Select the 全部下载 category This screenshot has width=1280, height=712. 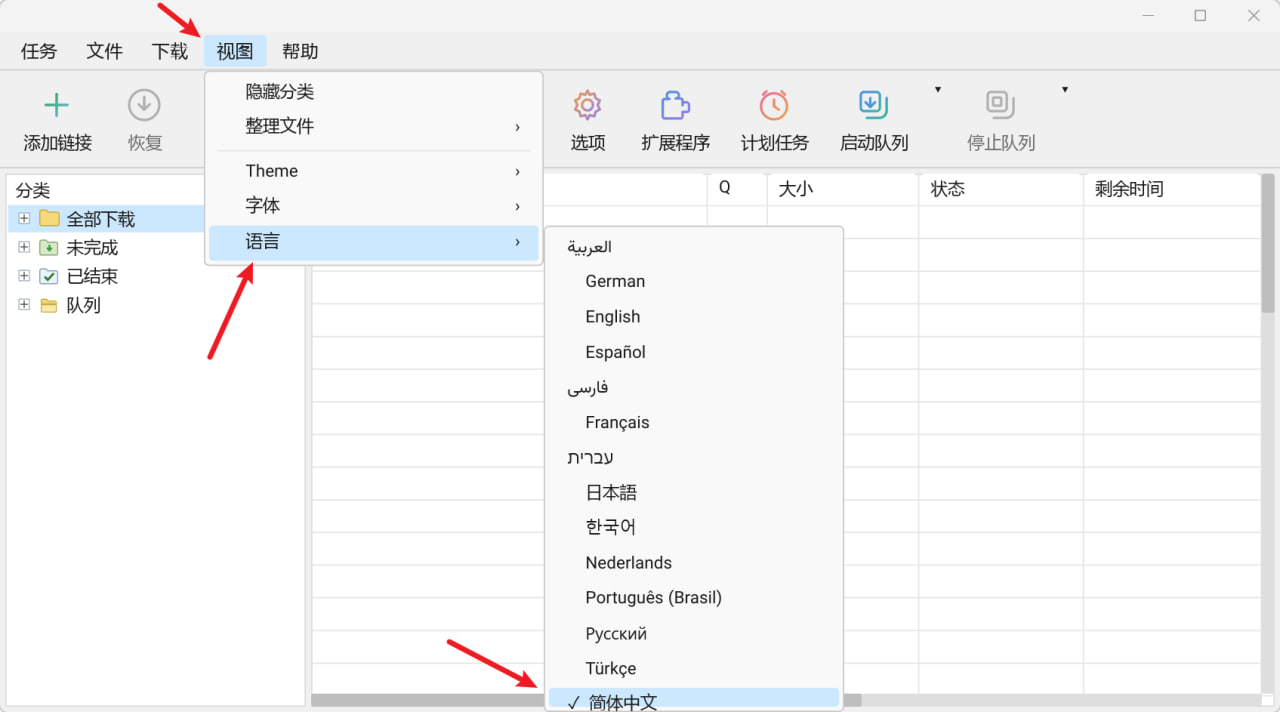(101, 218)
